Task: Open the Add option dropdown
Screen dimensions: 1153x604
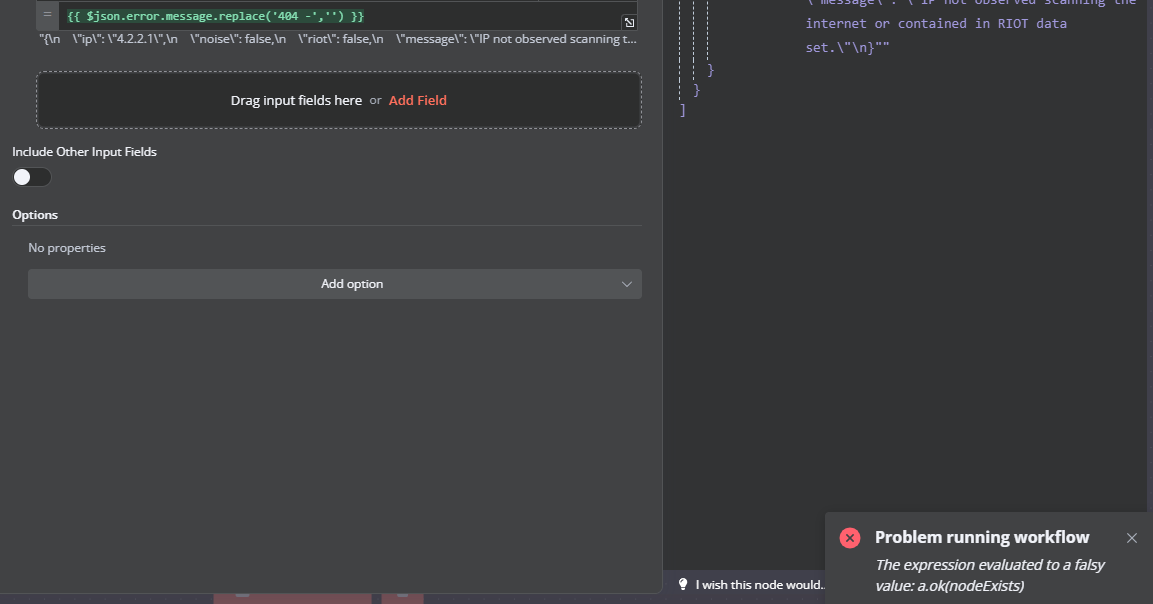Action: [335, 284]
